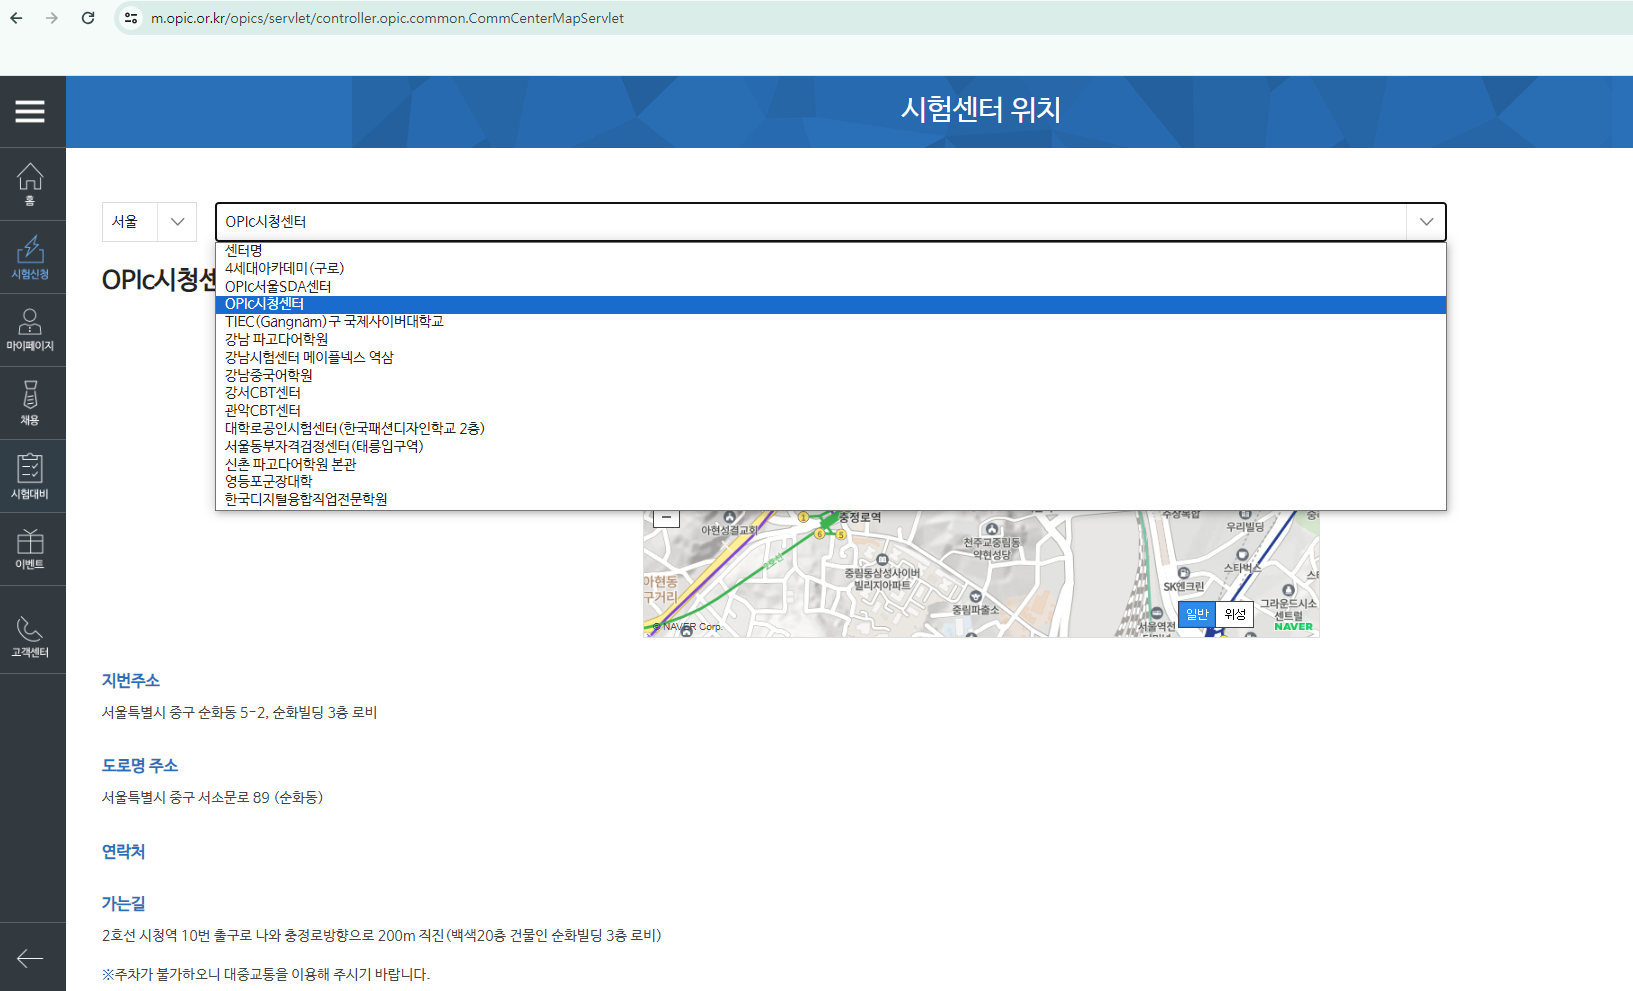Open 이벤트 gift box sidebar icon
Image resolution: width=1633 pixels, height=991 pixels.
pos(31,548)
